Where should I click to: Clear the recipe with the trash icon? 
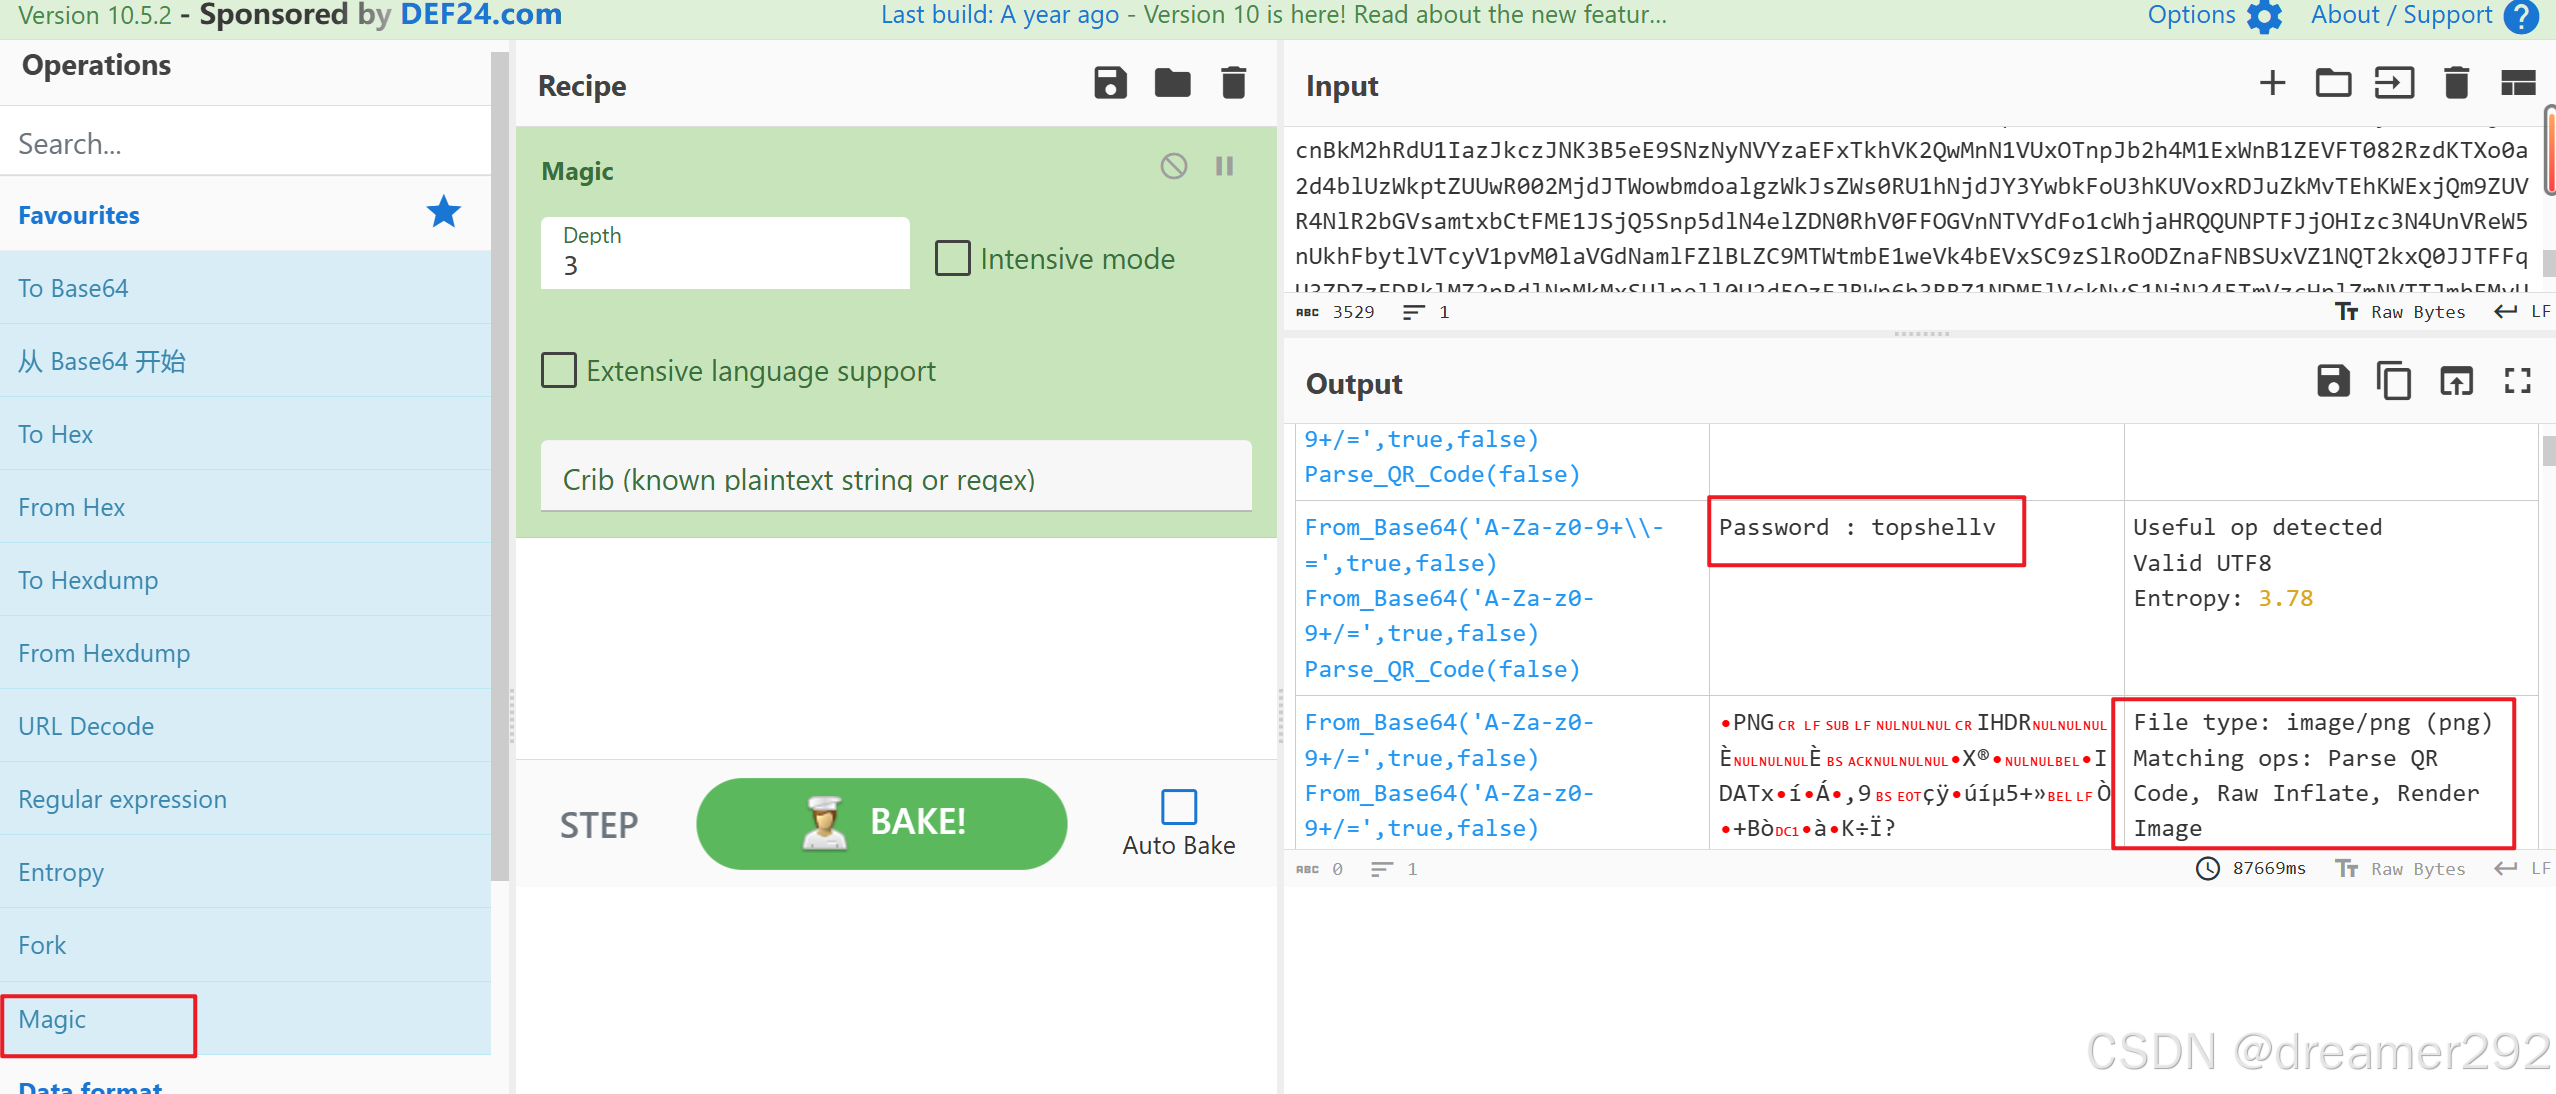click(1234, 83)
